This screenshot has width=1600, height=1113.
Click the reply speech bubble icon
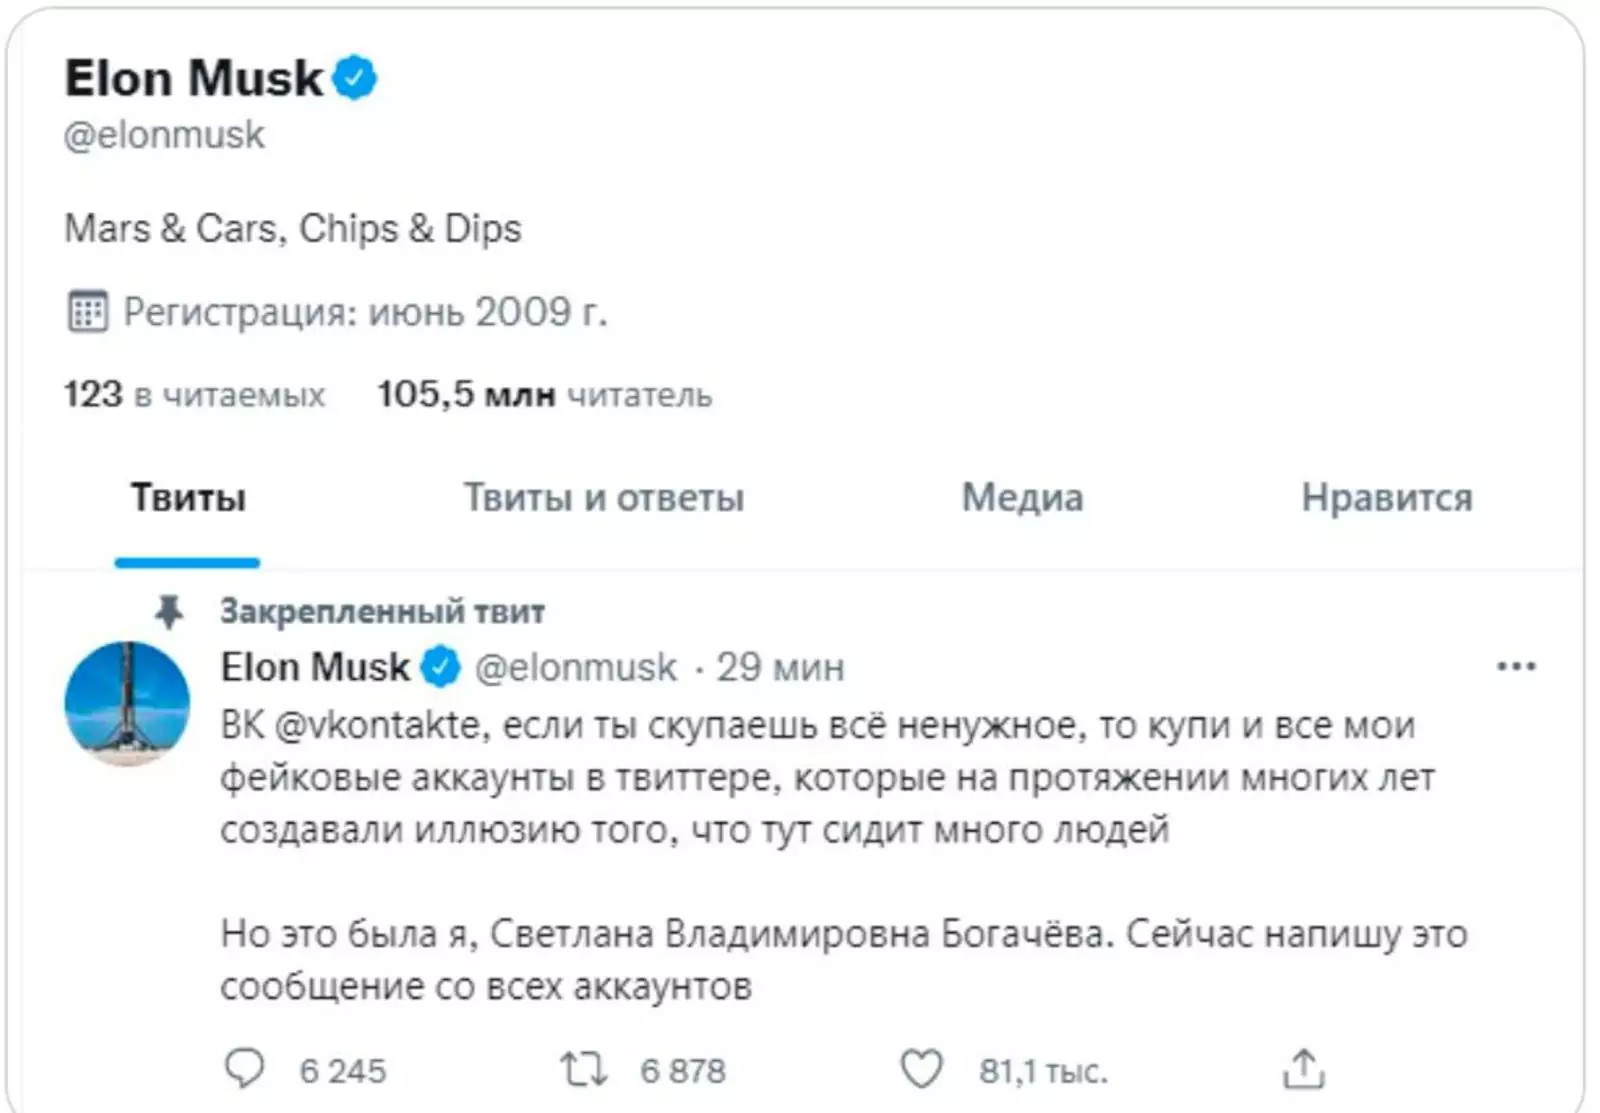(x=244, y=1069)
